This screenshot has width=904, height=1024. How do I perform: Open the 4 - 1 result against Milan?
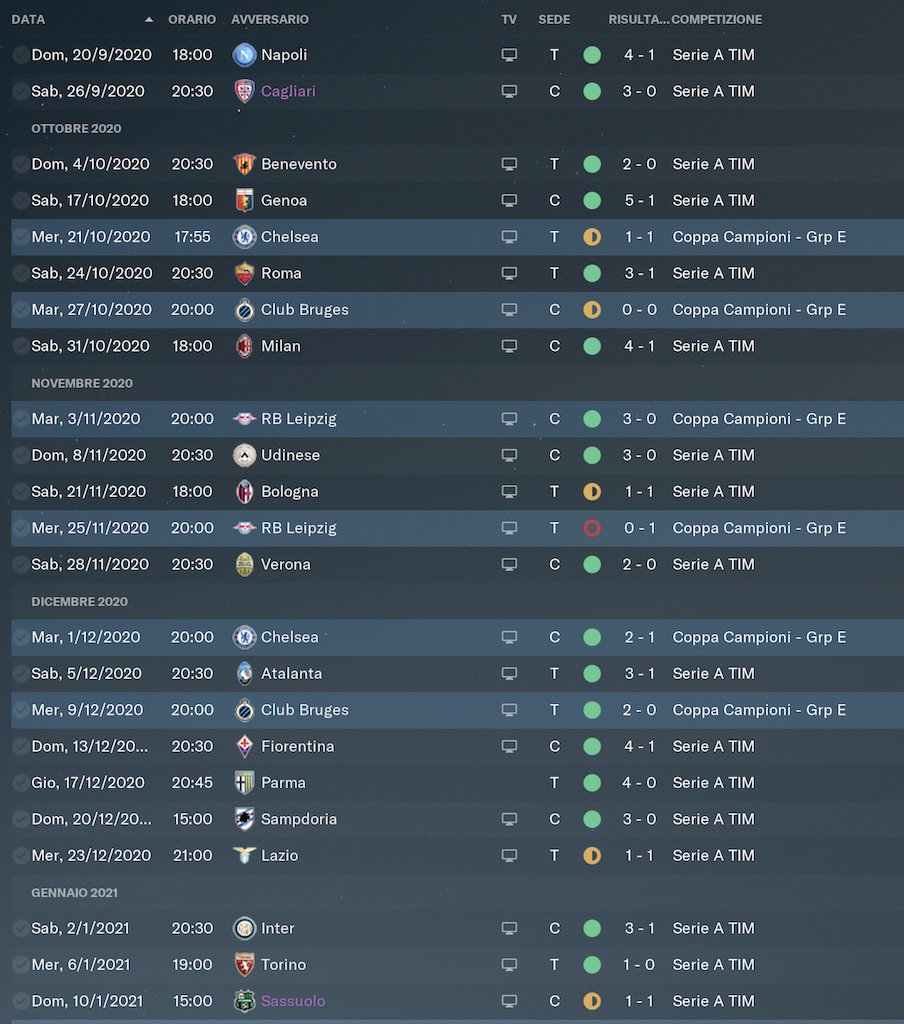click(x=639, y=346)
